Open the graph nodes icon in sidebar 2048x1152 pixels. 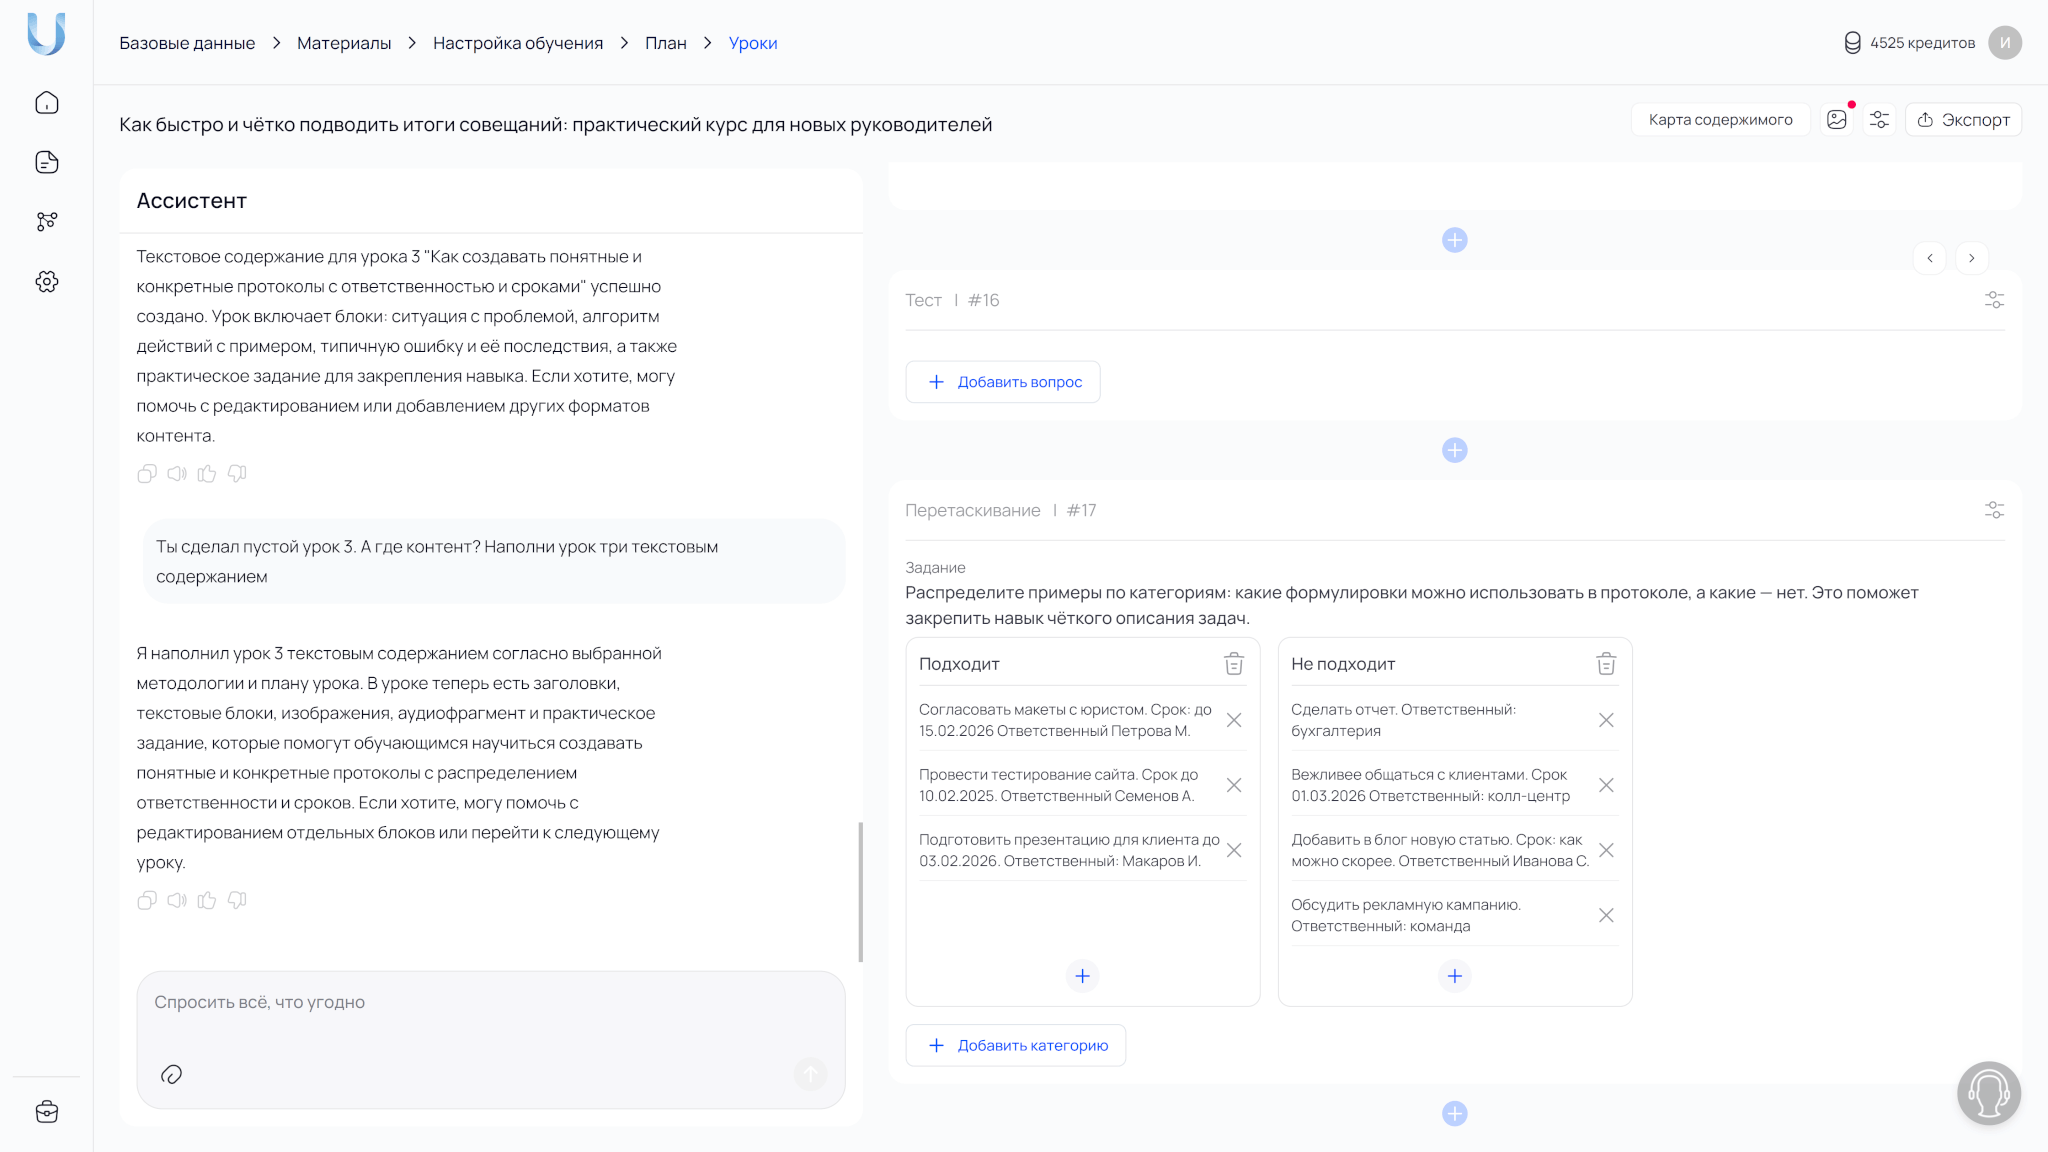[x=47, y=221]
